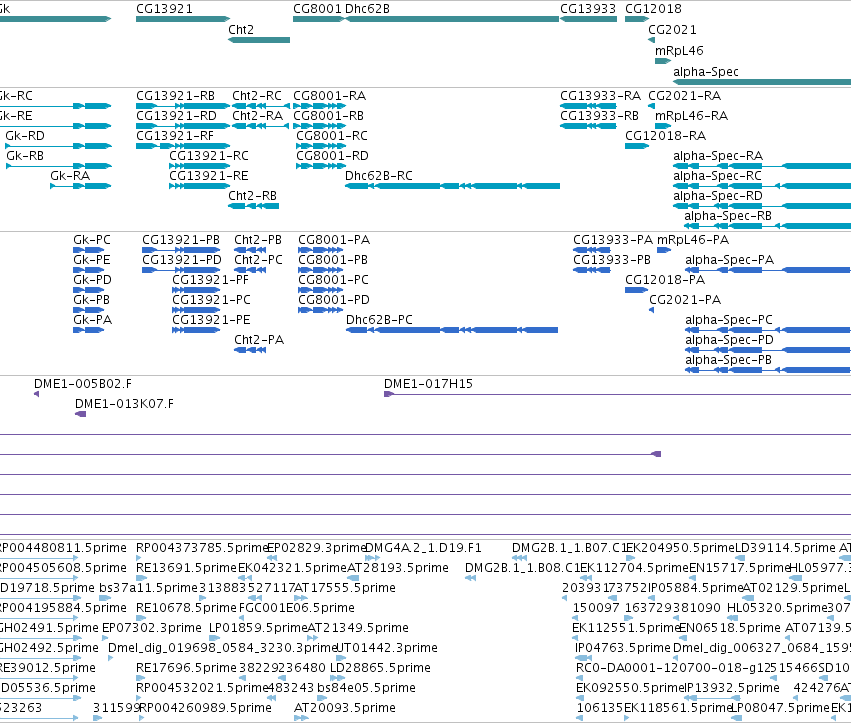Screen dimensions: 851x723
Task: Click the AT17555.5prime EST label
Action: pos(345,588)
